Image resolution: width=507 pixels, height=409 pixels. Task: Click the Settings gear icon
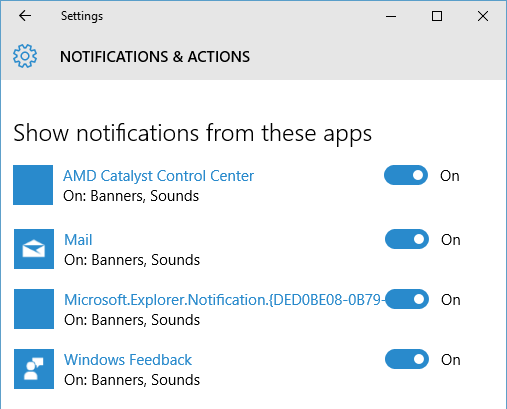point(25,56)
